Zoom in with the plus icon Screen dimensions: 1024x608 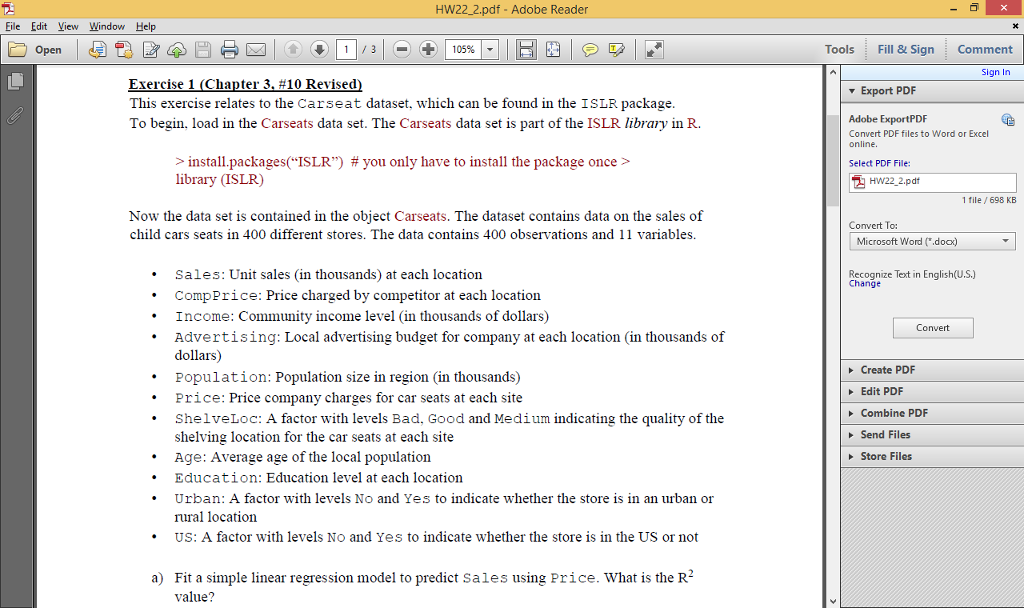click(x=427, y=49)
